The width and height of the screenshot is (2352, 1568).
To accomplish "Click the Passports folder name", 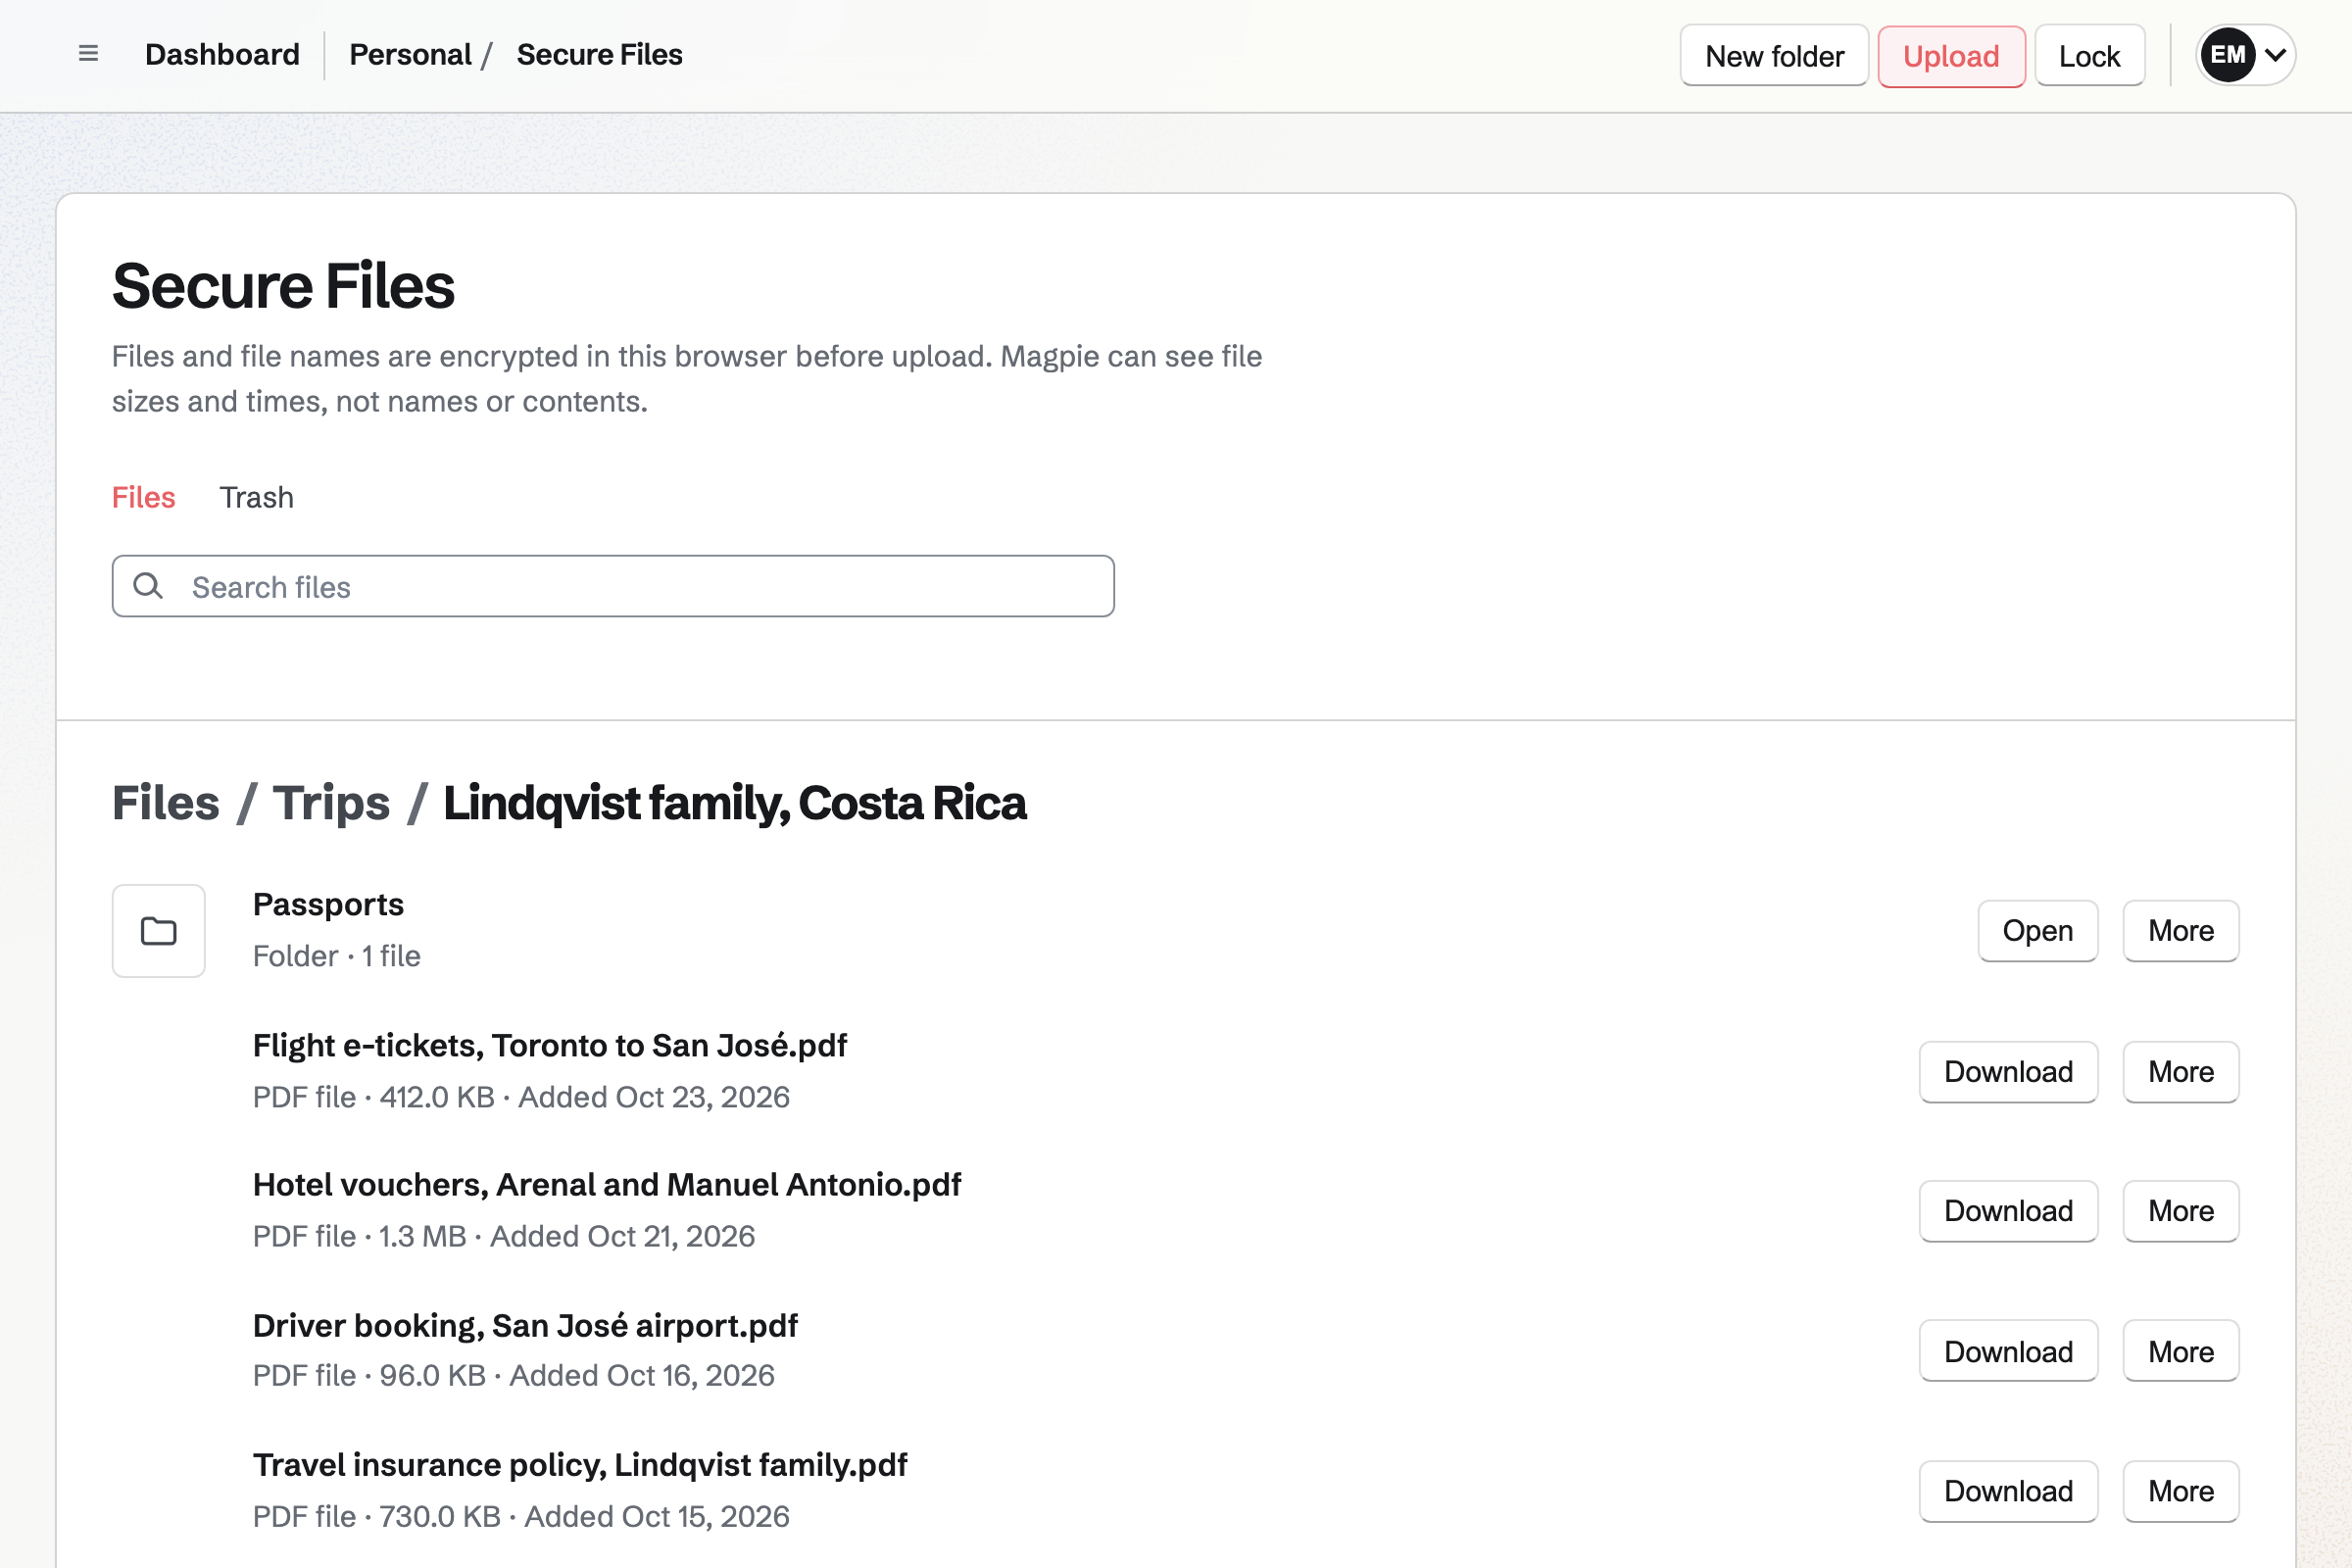I will (328, 904).
